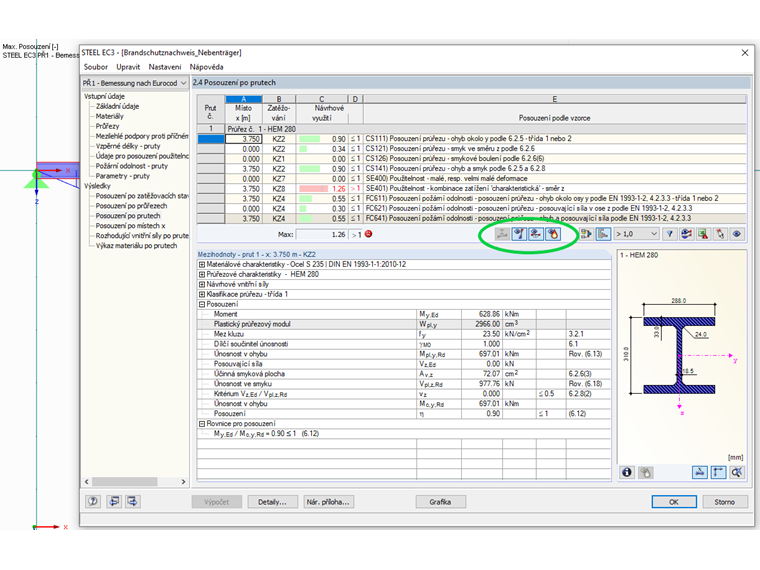This screenshot has height=570, width=760.
Task: Select Požární odolnost - pruty tree item
Action: [132, 166]
